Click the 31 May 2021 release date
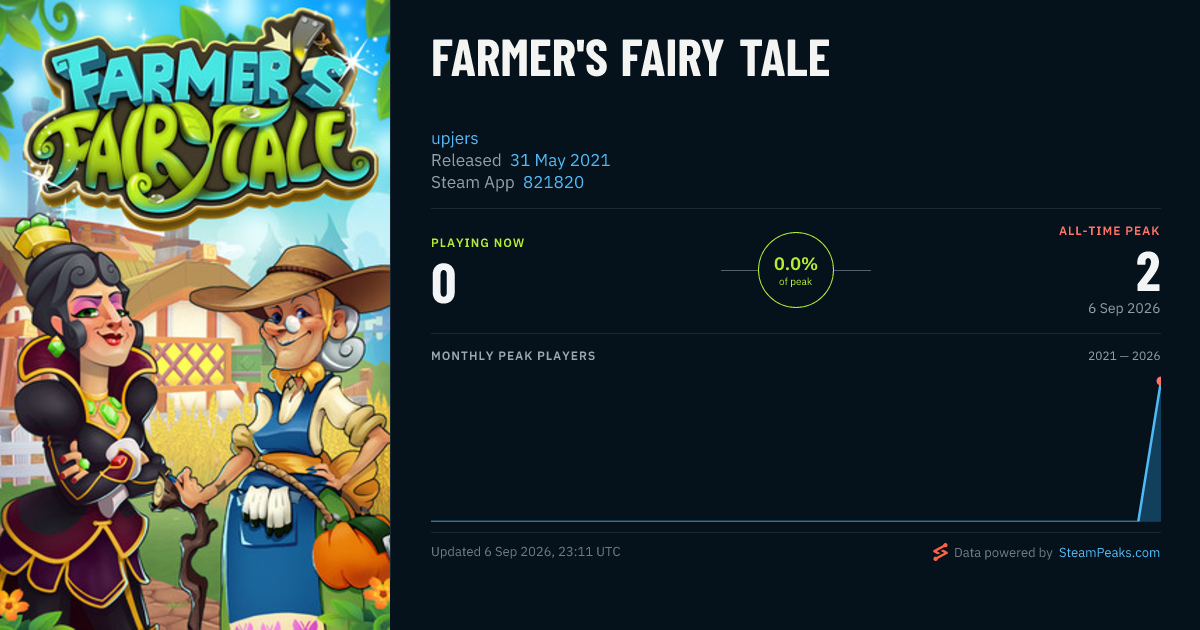 tap(560, 160)
